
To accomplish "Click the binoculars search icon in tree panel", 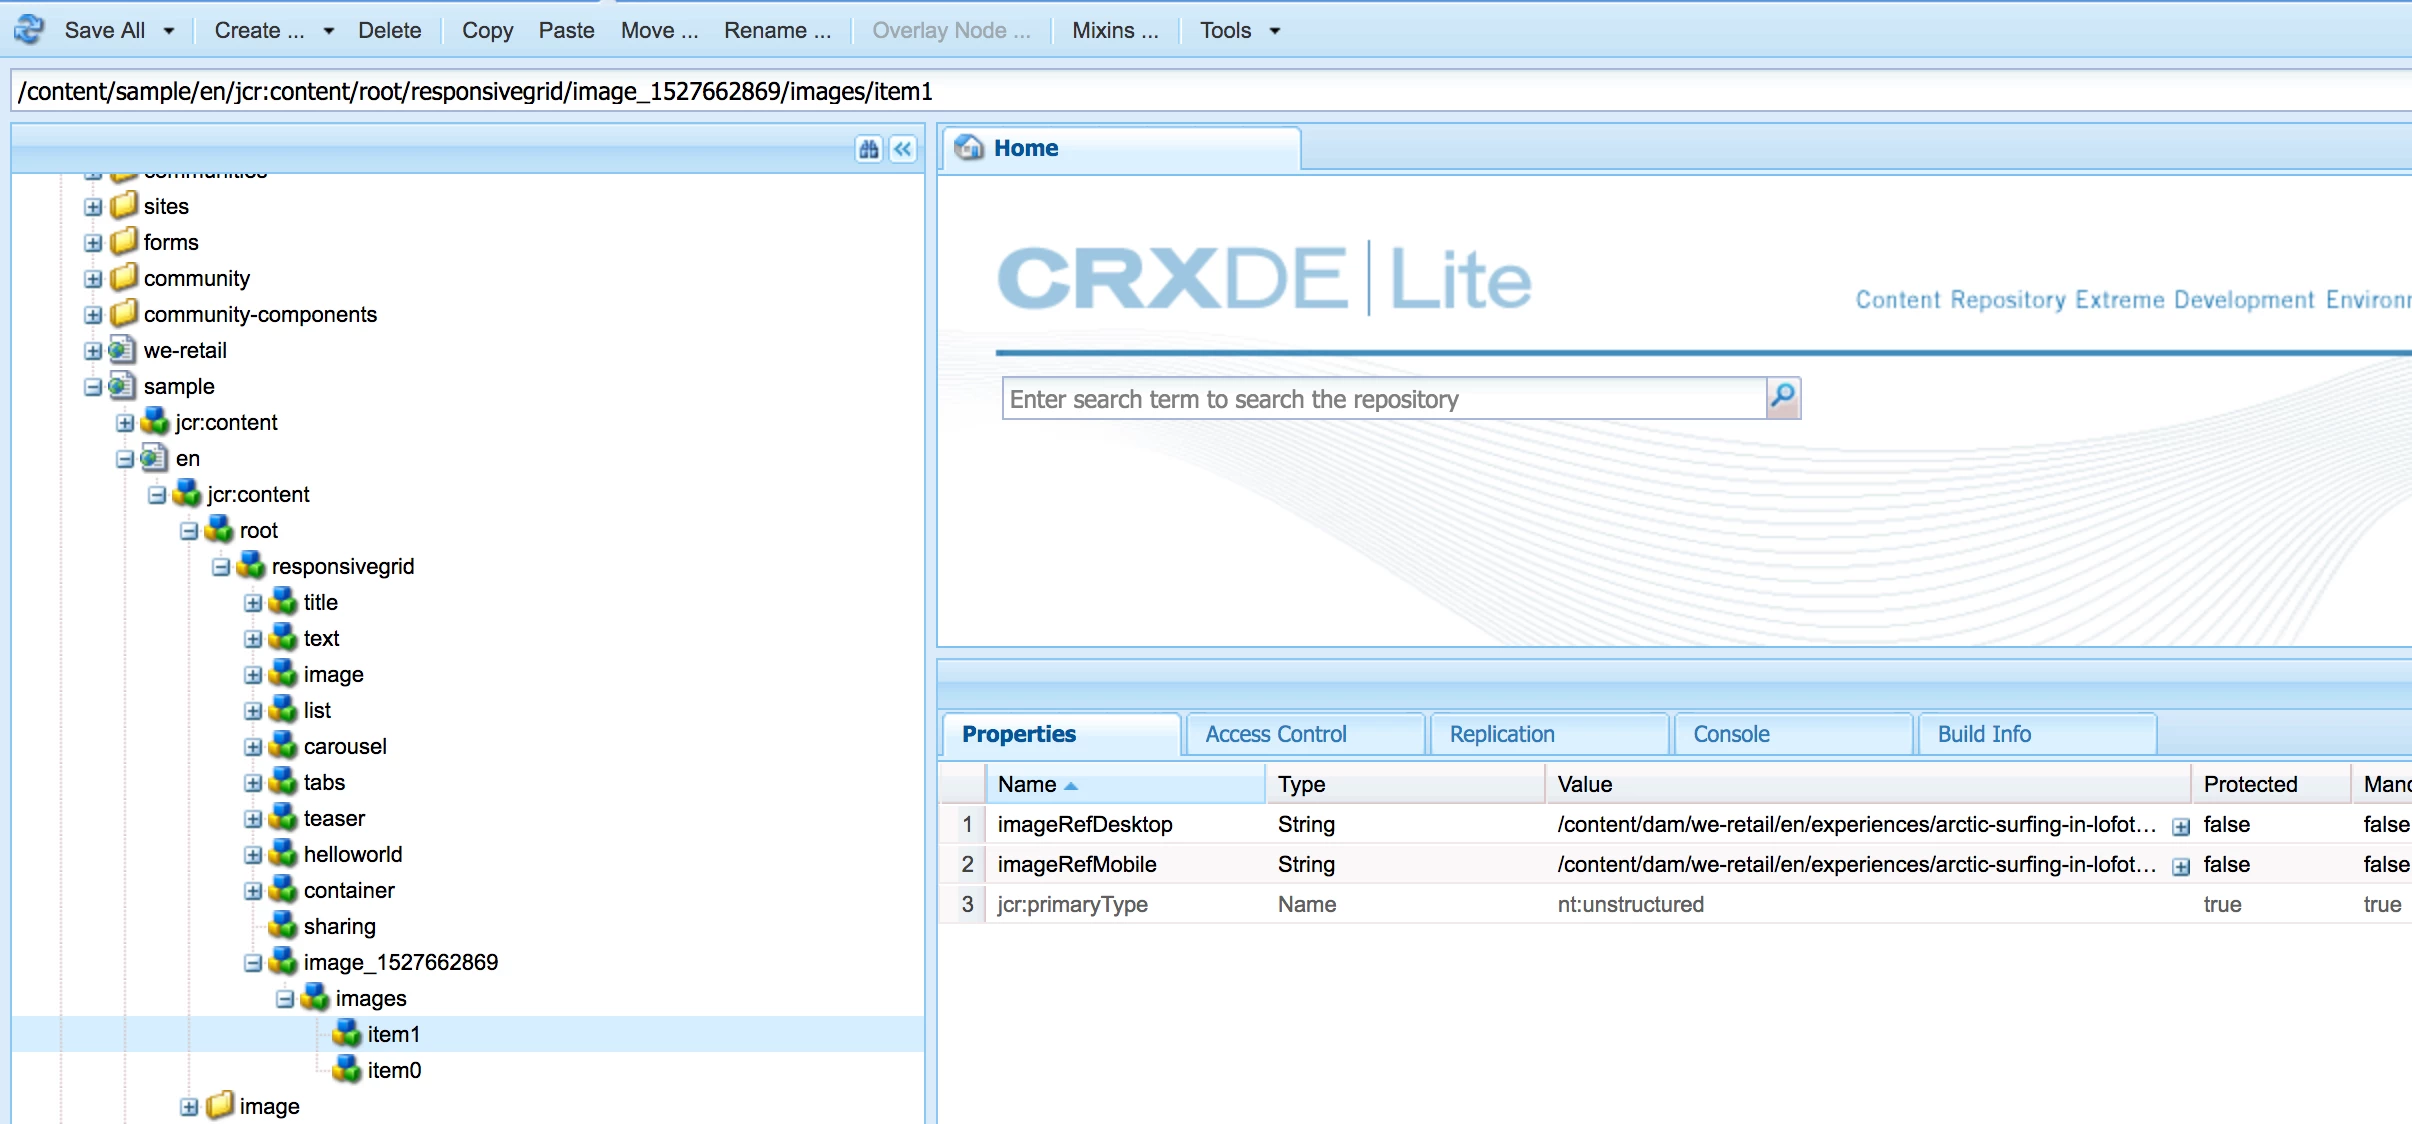I will pos(868,149).
